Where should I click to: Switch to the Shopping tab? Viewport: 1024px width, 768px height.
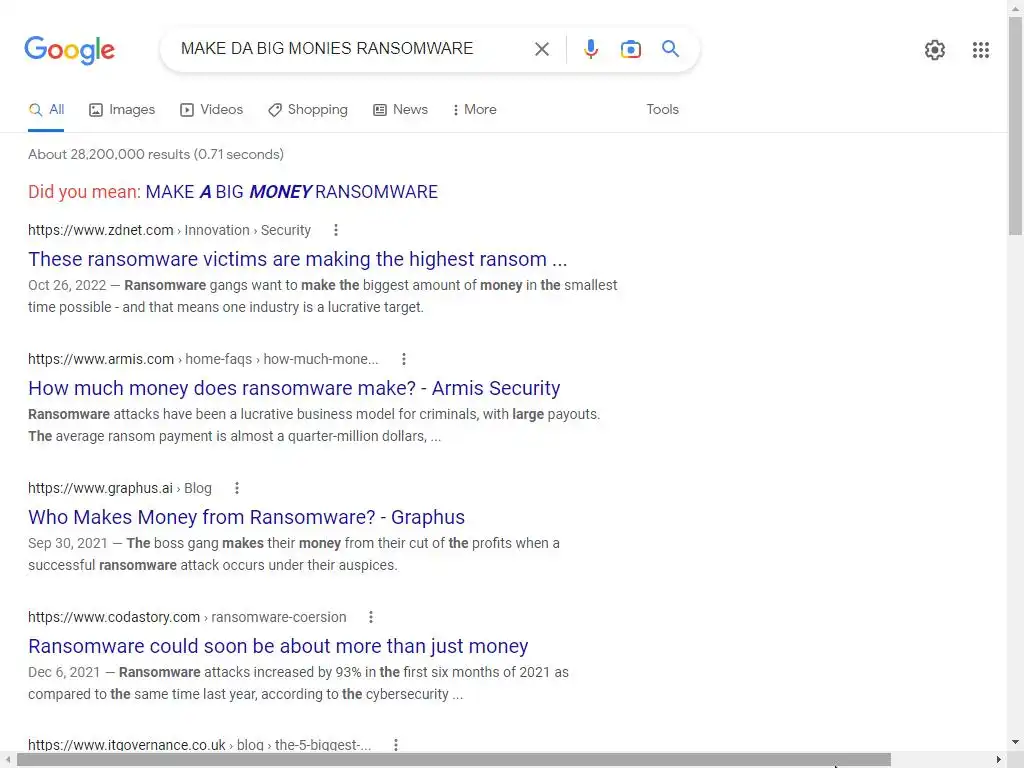point(308,110)
